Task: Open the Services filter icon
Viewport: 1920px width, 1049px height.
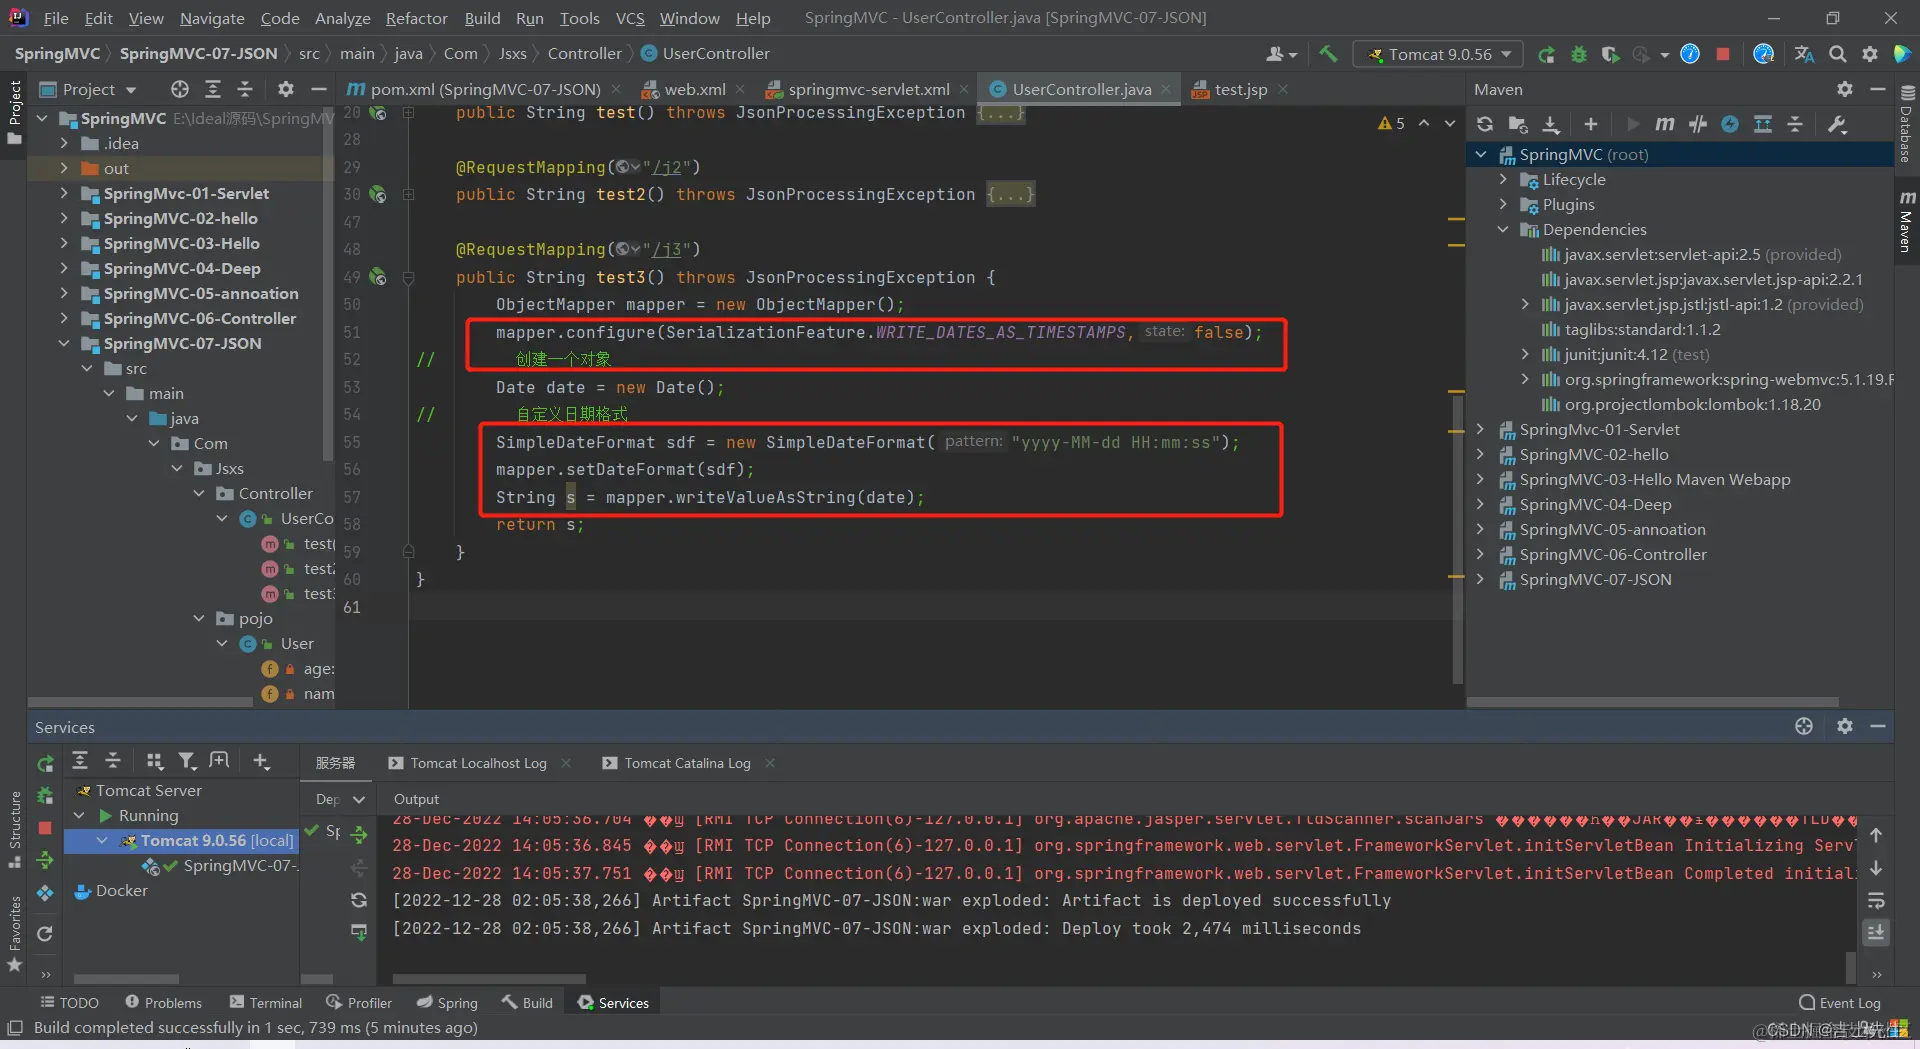Action: tap(187, 762)
